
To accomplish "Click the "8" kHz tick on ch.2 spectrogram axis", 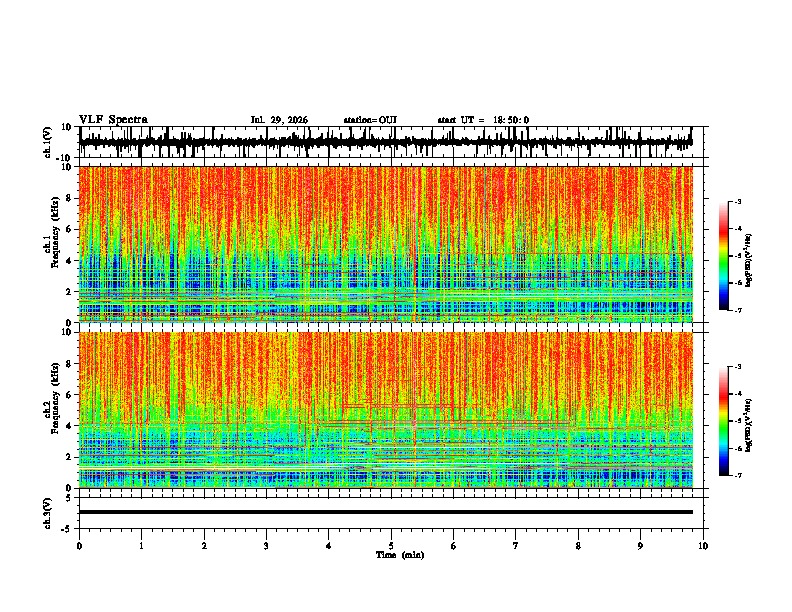I will [x=70, y=364].
